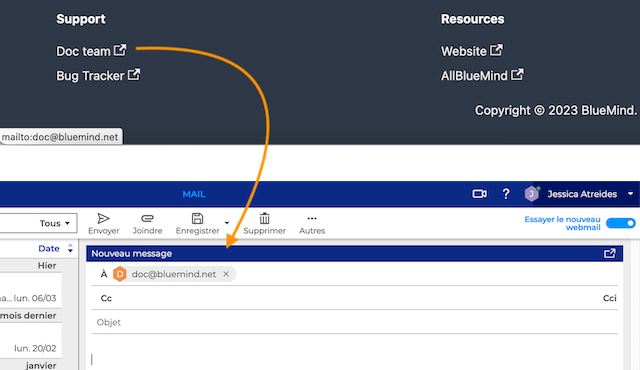
Task: Attach a file with Joindre paperclip
Action: click(147, 224)
